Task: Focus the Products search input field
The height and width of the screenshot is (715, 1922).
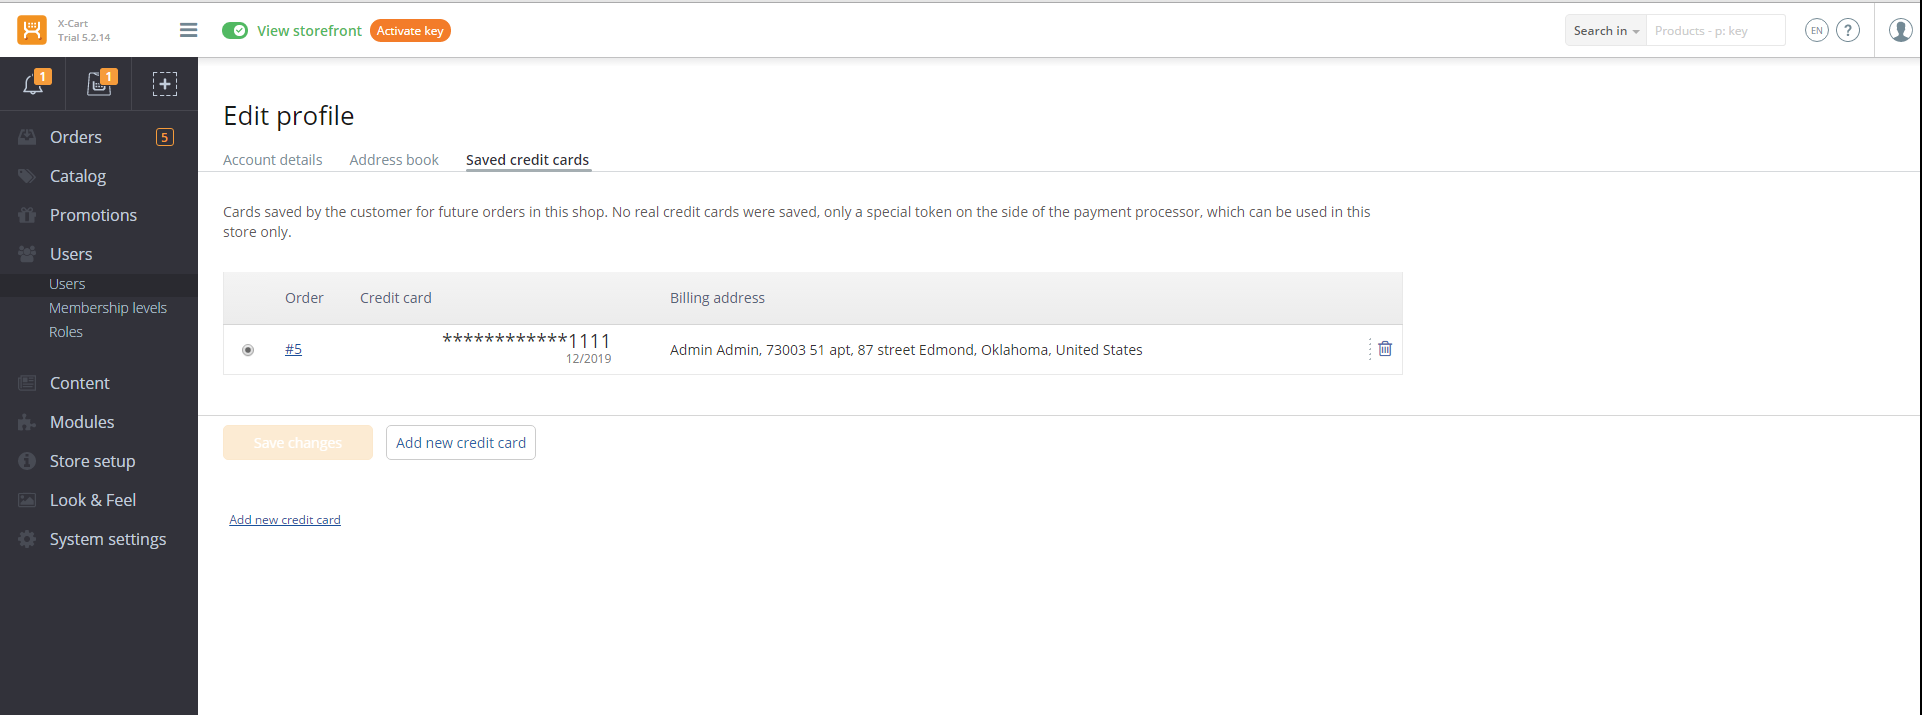Action: point(1715,31)
